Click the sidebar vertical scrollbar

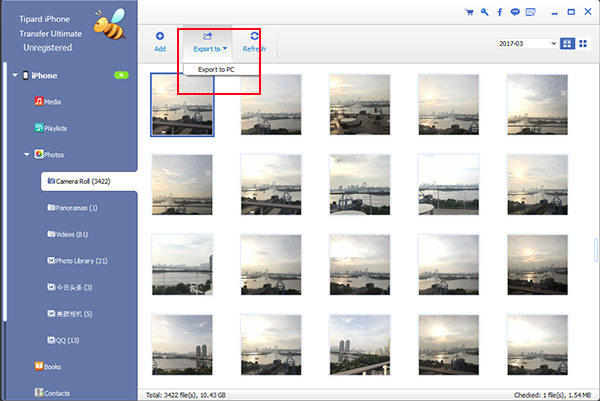(5, 191)
